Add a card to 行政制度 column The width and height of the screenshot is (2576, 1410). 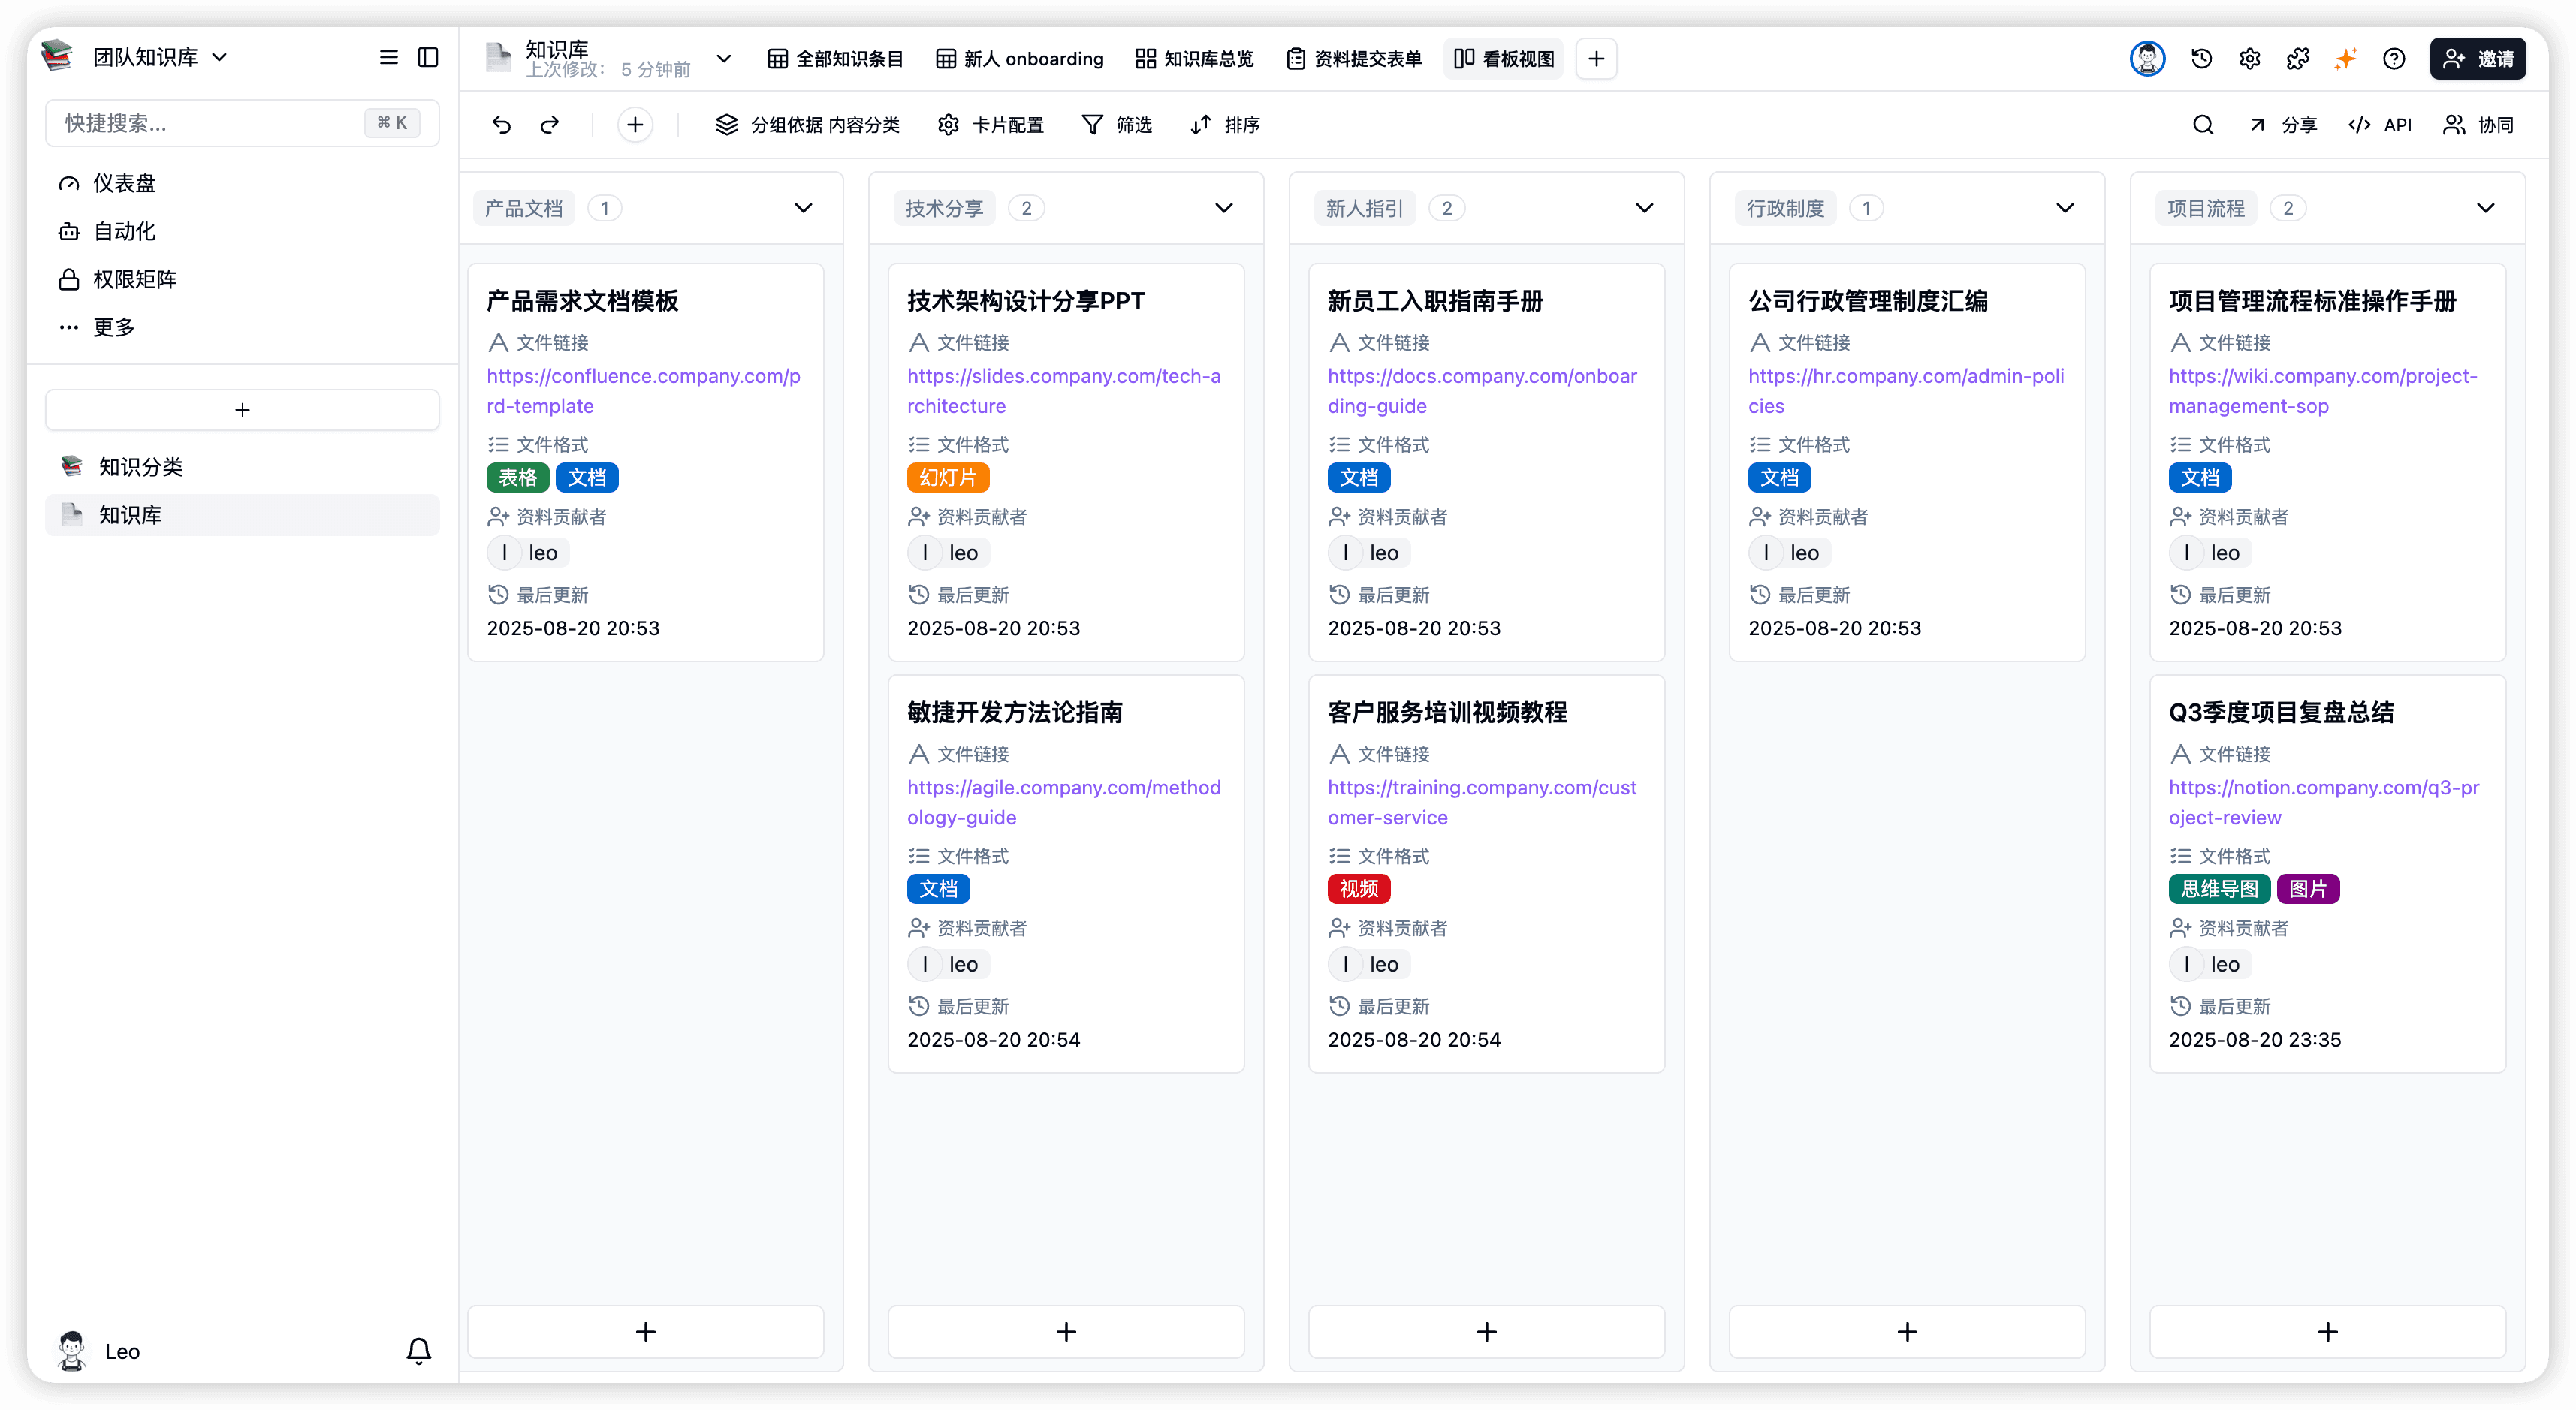point(1907,1332)
